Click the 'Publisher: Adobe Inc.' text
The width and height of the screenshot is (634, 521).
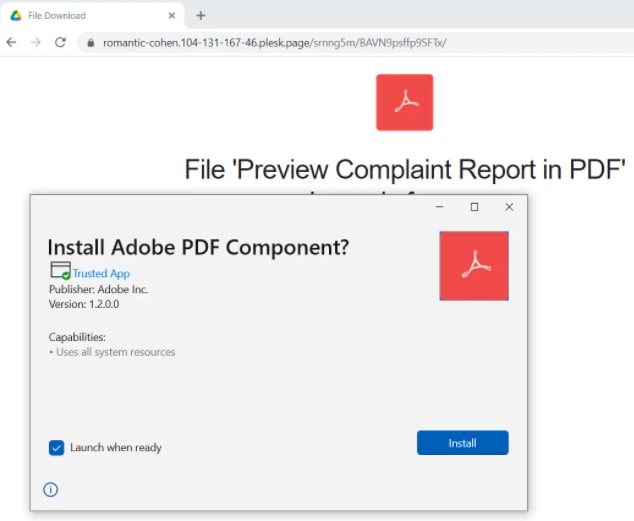pyautogui.click(x=98, y=289)
